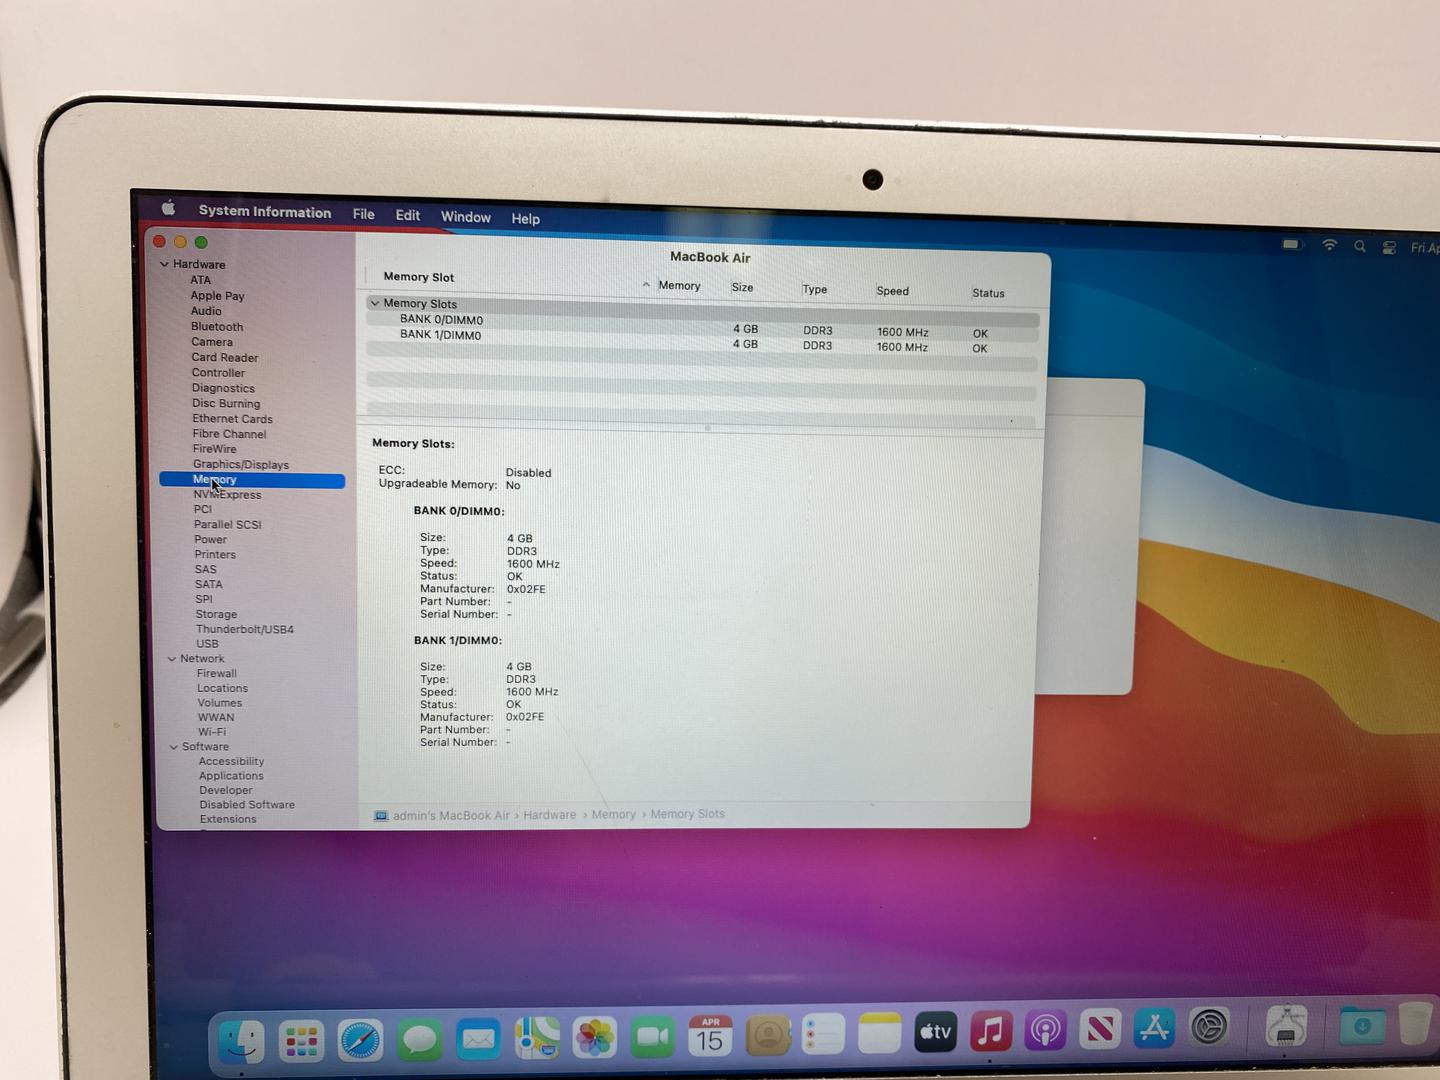Click battery status icon in menu bar

[1293, 244]
